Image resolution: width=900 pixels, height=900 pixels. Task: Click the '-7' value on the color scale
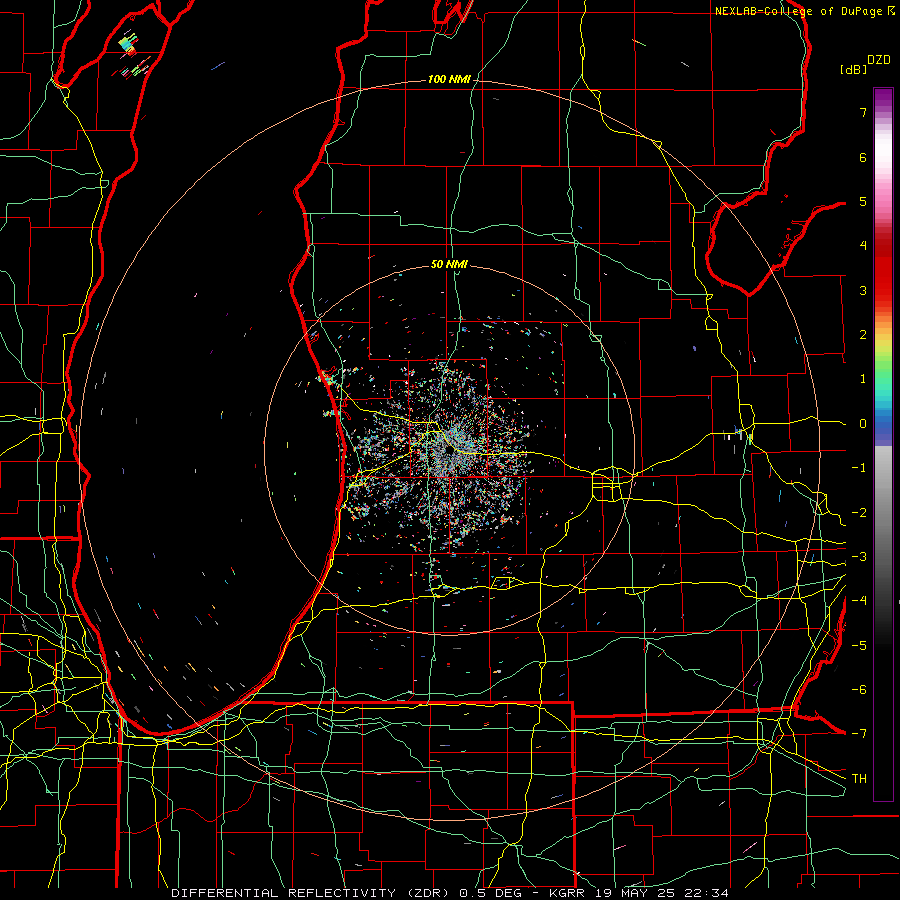pyautogui.click(x=859, y=734)
